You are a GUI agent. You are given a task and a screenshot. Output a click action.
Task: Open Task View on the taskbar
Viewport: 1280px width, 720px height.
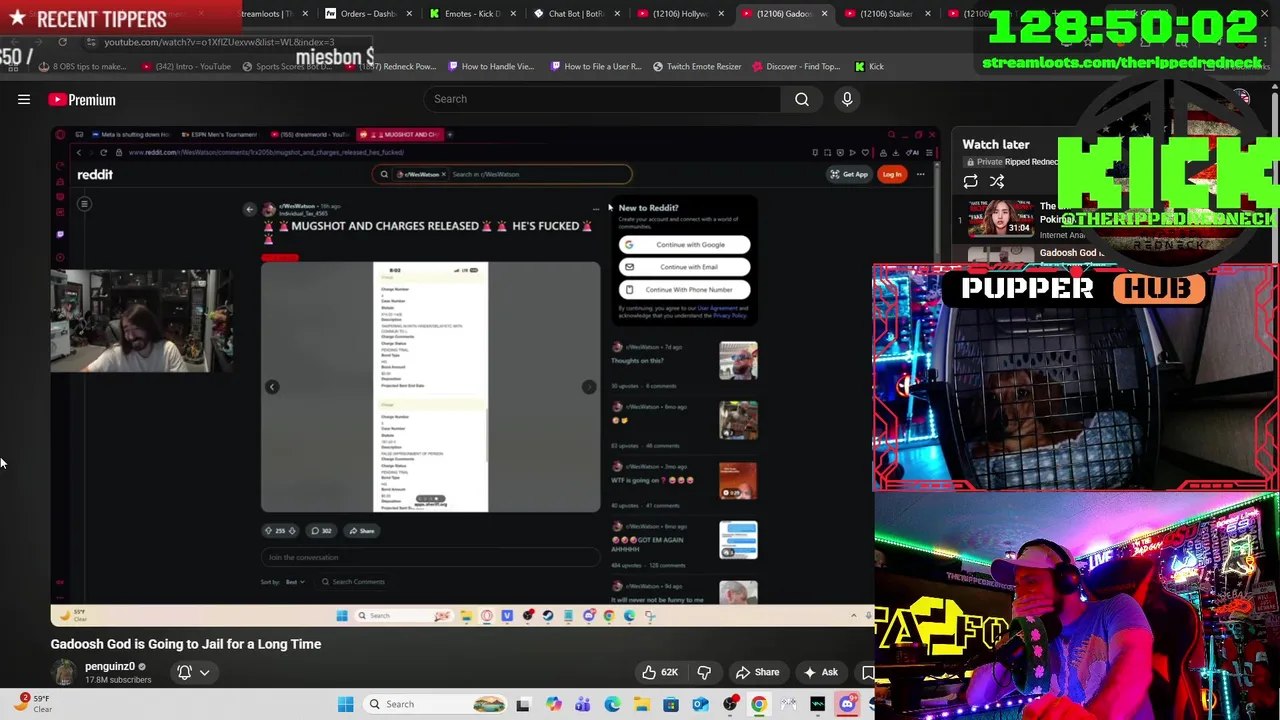pos(523,704)
